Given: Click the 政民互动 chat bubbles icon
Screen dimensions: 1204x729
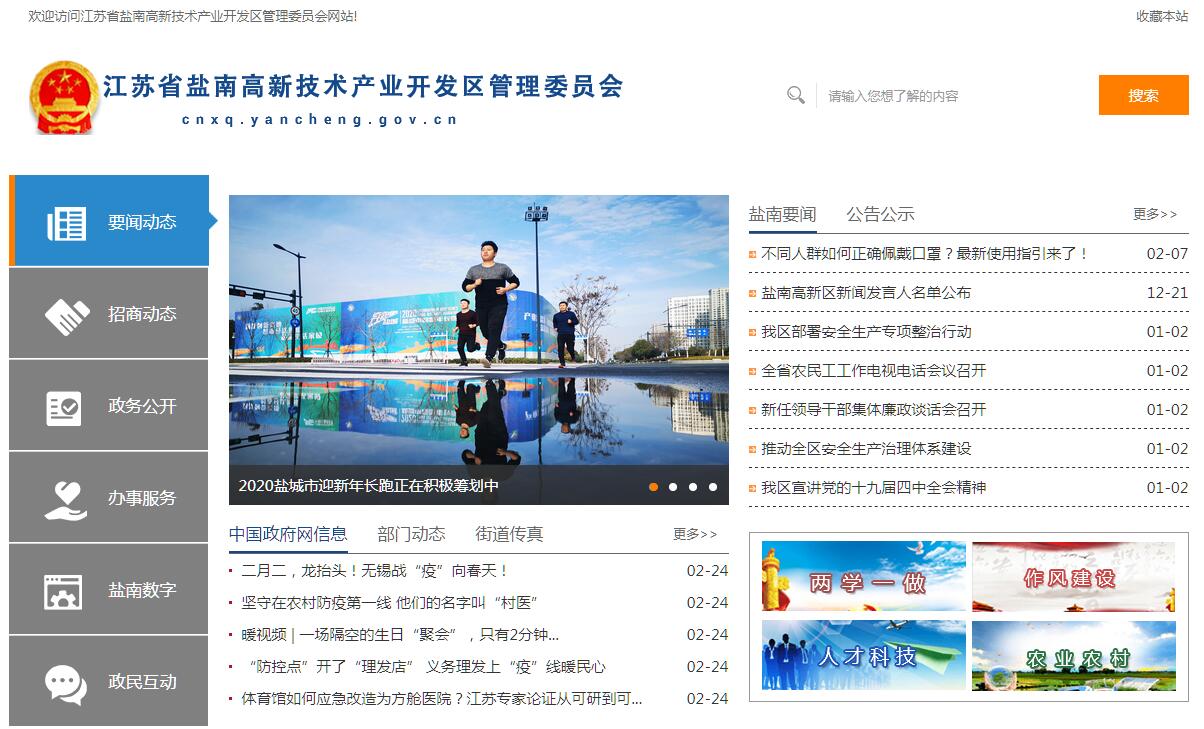Looking at the screenshot, I should click(x=66, y=684).
